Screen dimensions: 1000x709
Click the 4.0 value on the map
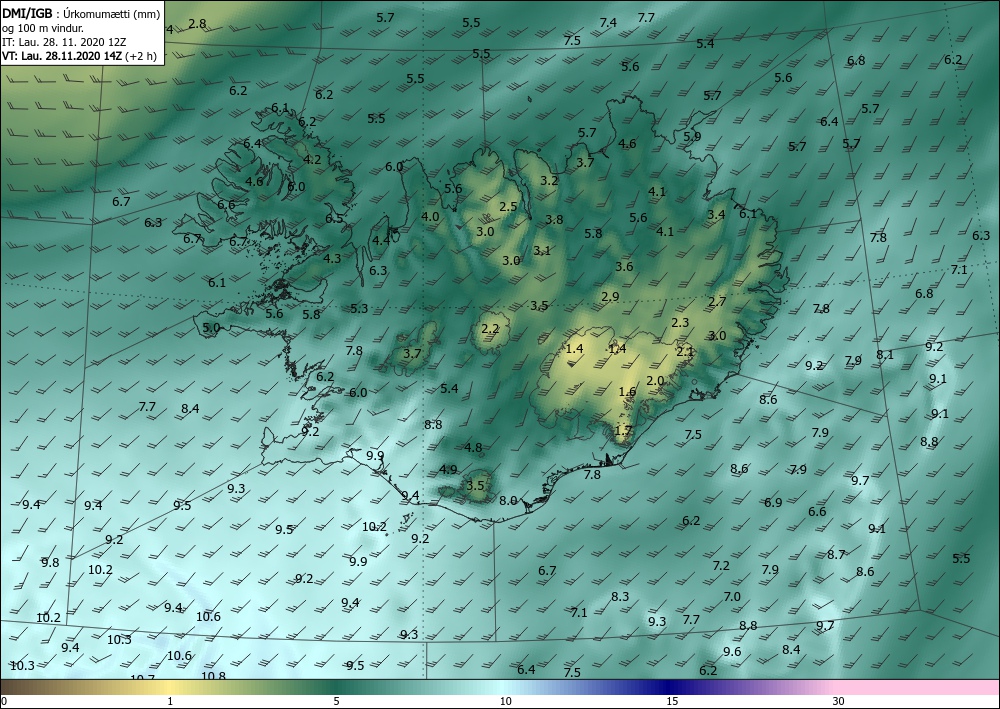coord(430,217)
